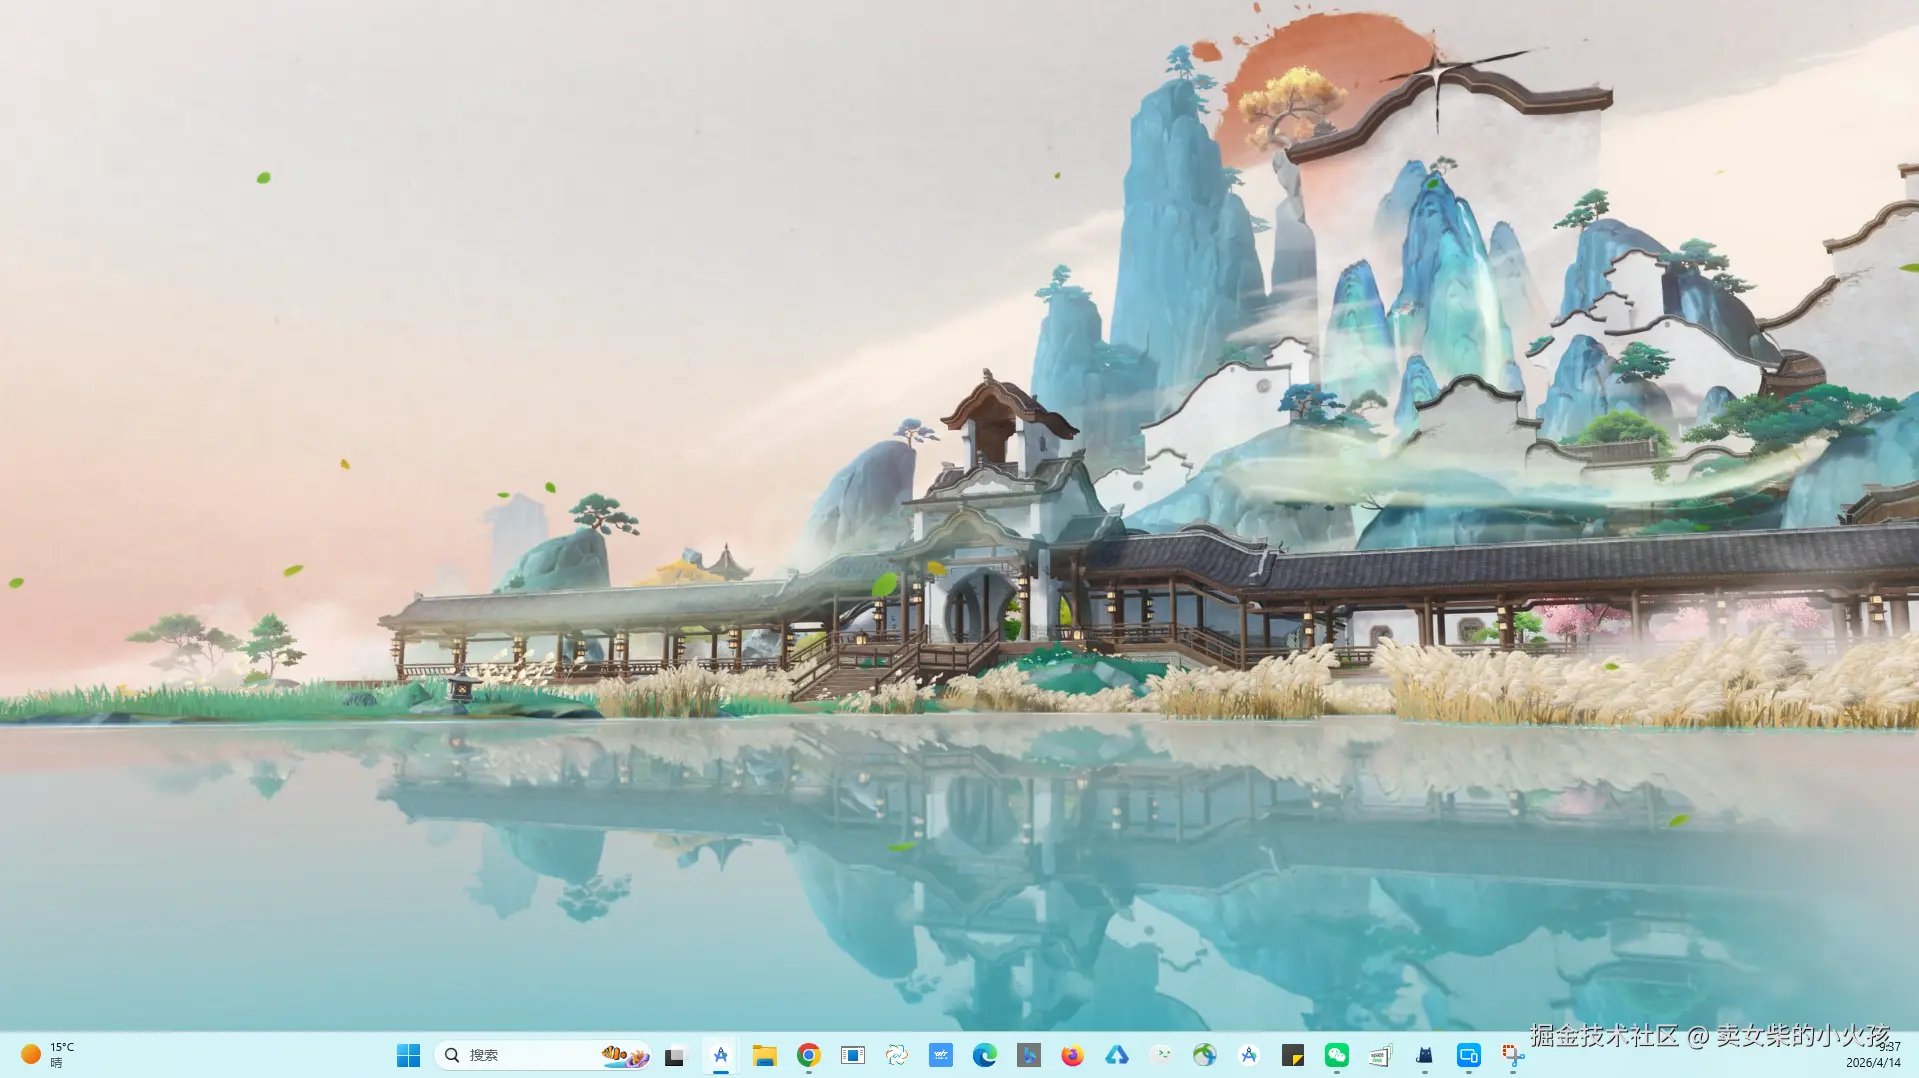The width and height of the screenshot is (1919, 1078).
Task: Switch to the underlined active Android Studio icon
Action: coord(721,1055)
